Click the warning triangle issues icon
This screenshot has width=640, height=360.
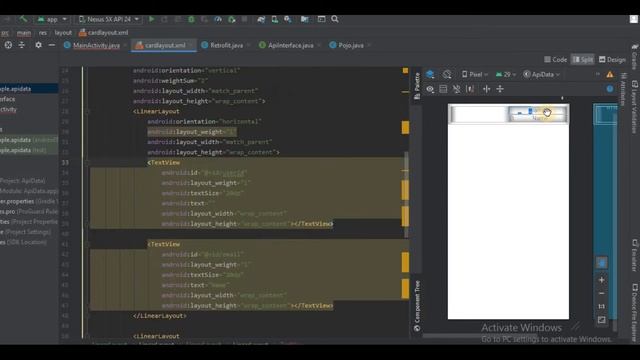pos(610,74)
